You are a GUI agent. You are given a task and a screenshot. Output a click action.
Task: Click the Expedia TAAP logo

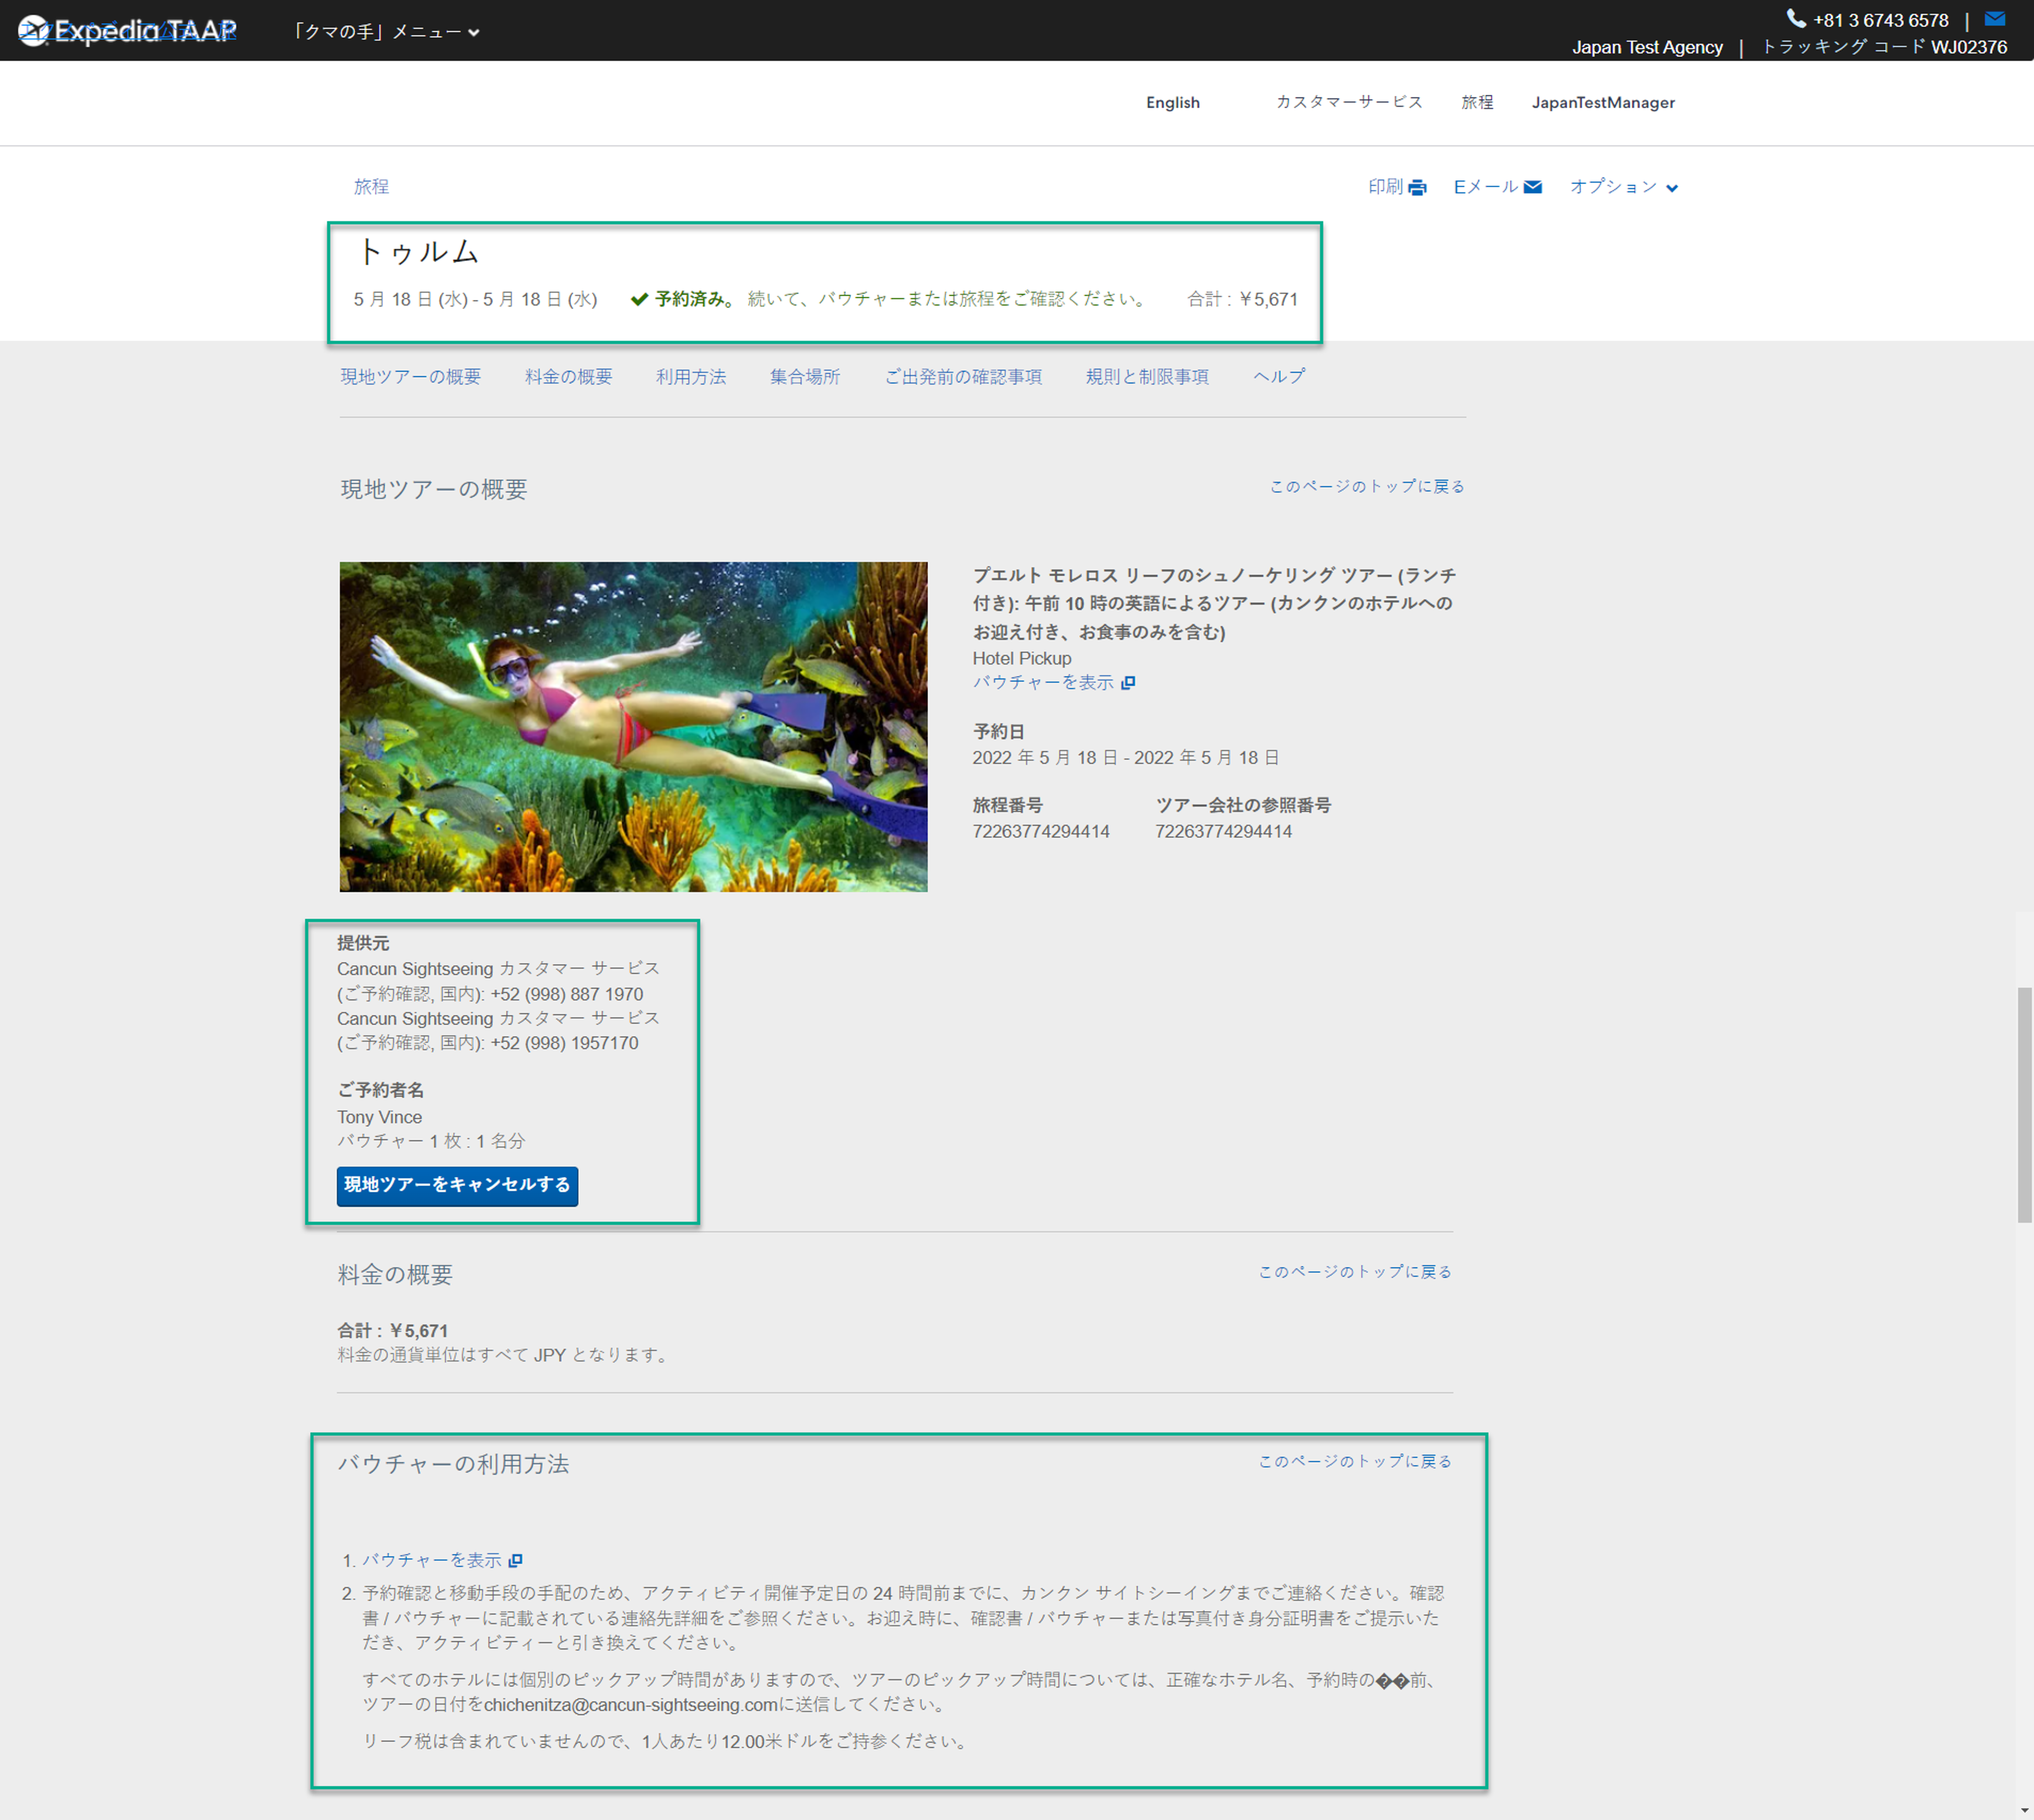(x=128, y=31)
